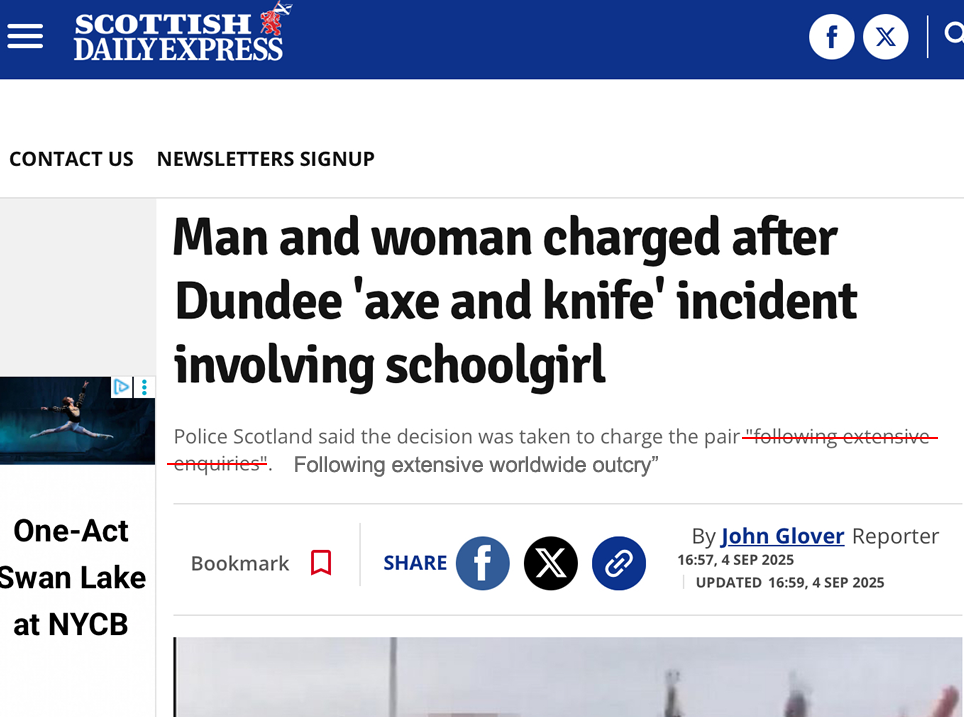Open One-Act Swan Lake at NYCB advert
Screen dimensions: 964x717
(x=72, y=577)
